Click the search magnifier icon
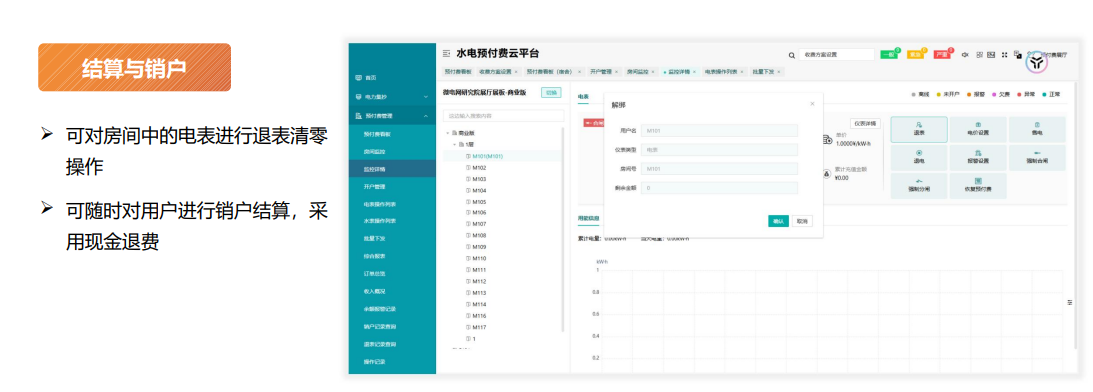 (791, 54)
